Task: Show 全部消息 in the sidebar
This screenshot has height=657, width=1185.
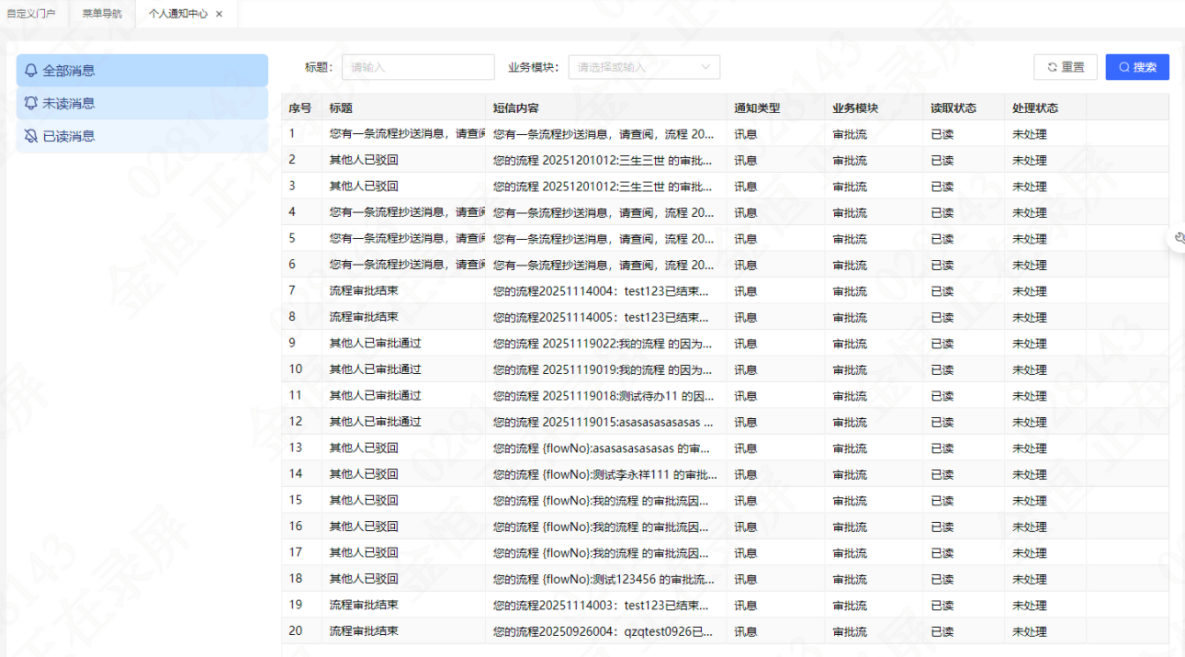Action: tap(142, 70)
